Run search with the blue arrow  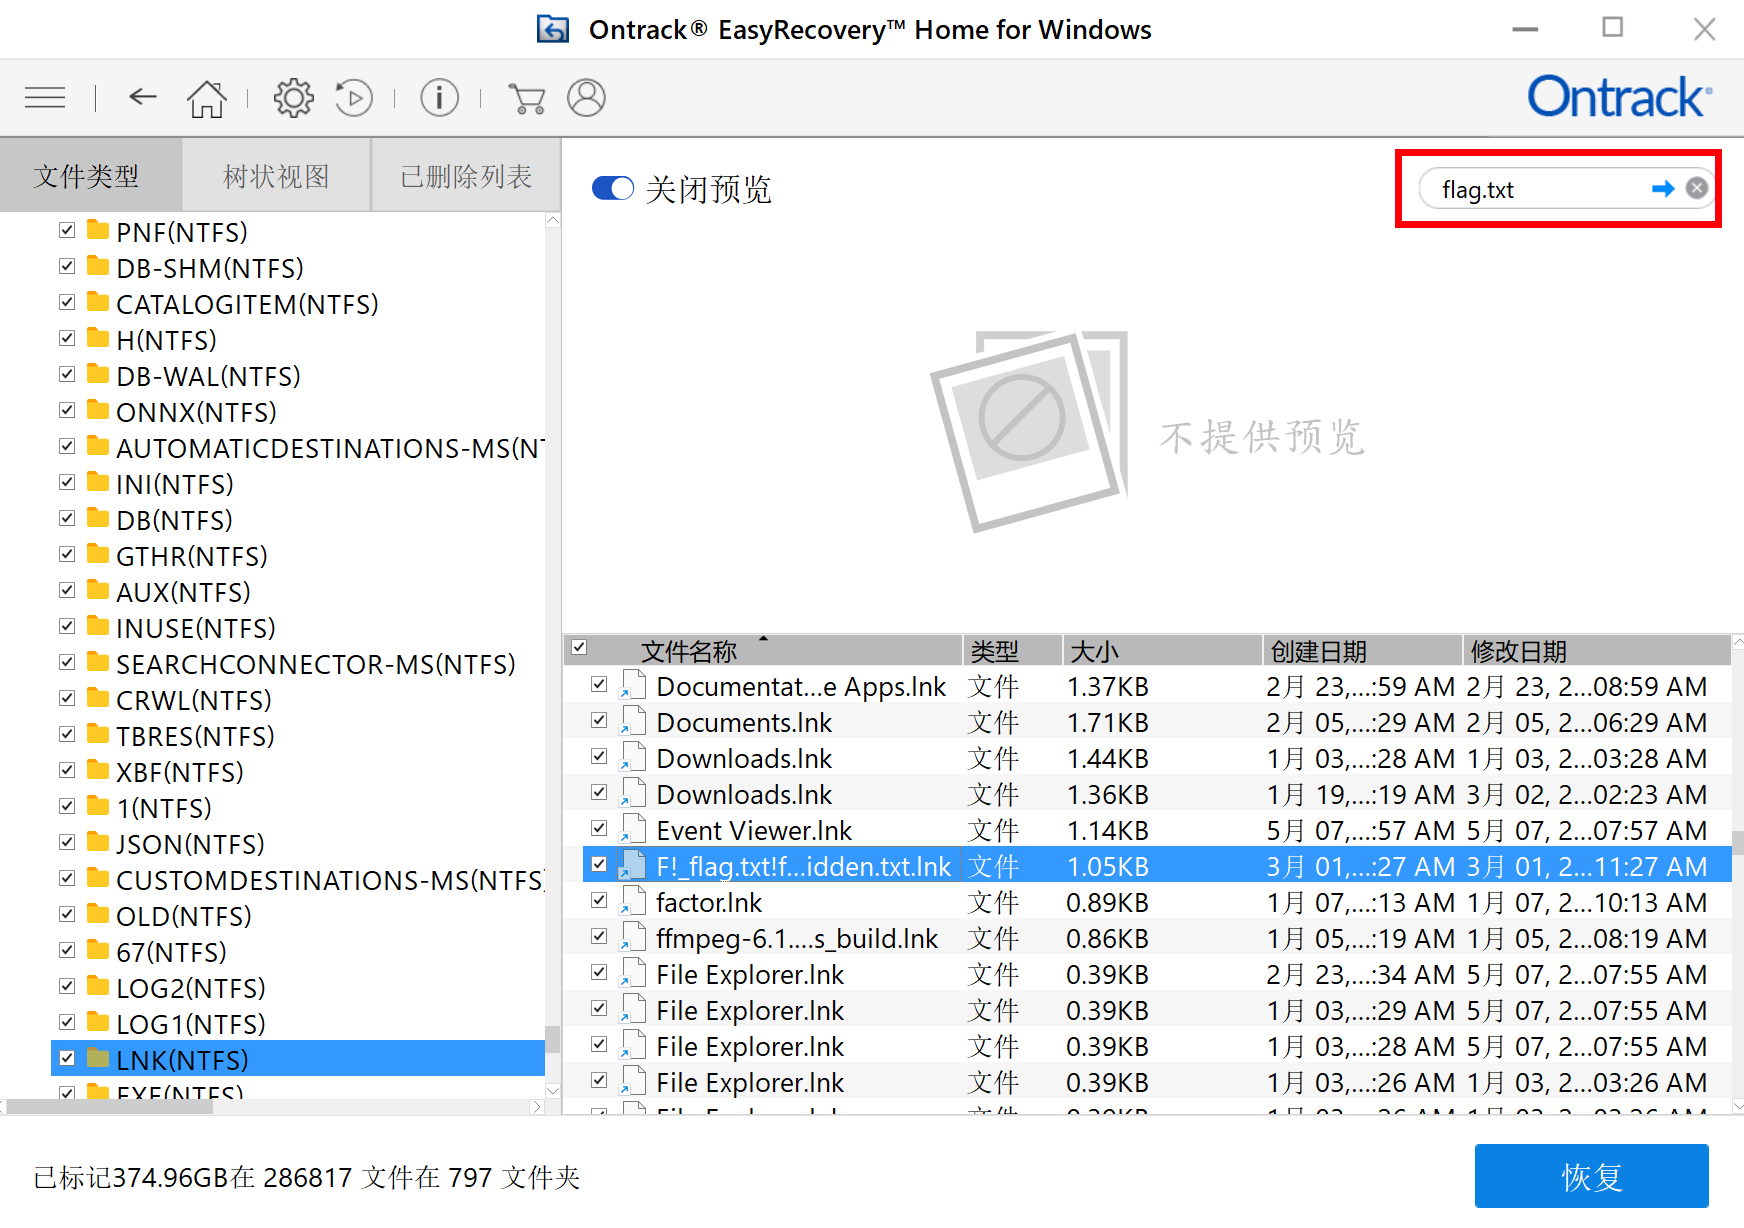coord(1662,188)
